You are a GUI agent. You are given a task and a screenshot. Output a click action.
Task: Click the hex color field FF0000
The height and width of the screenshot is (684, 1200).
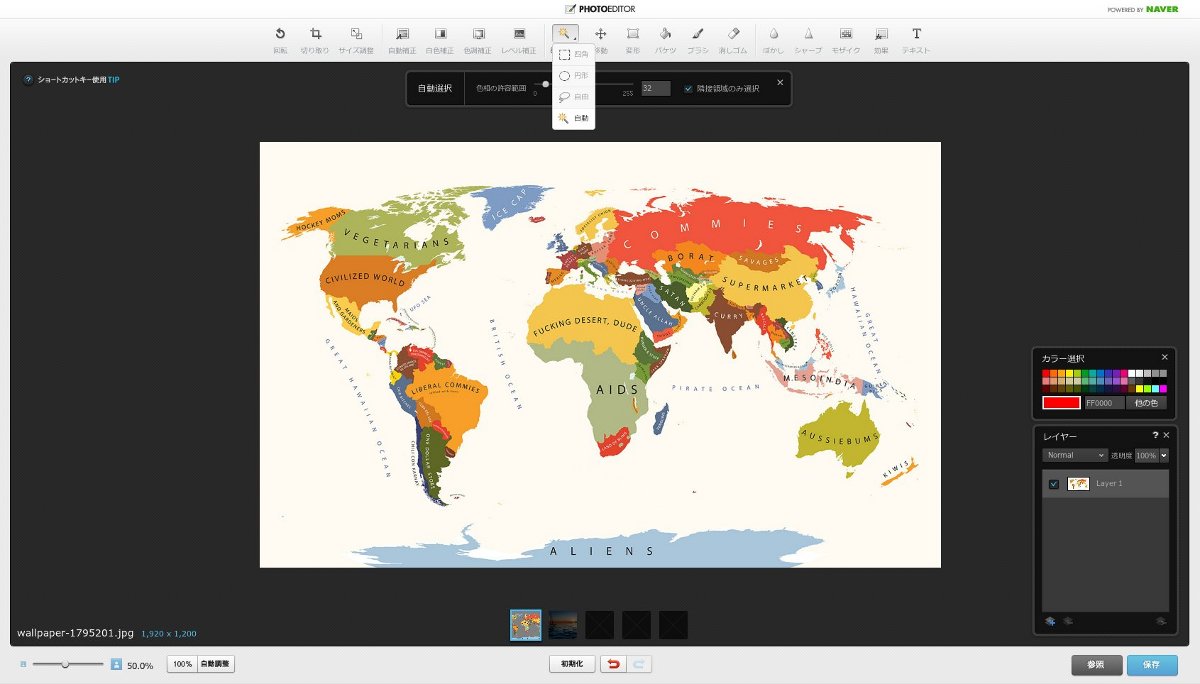[1104, 403]
